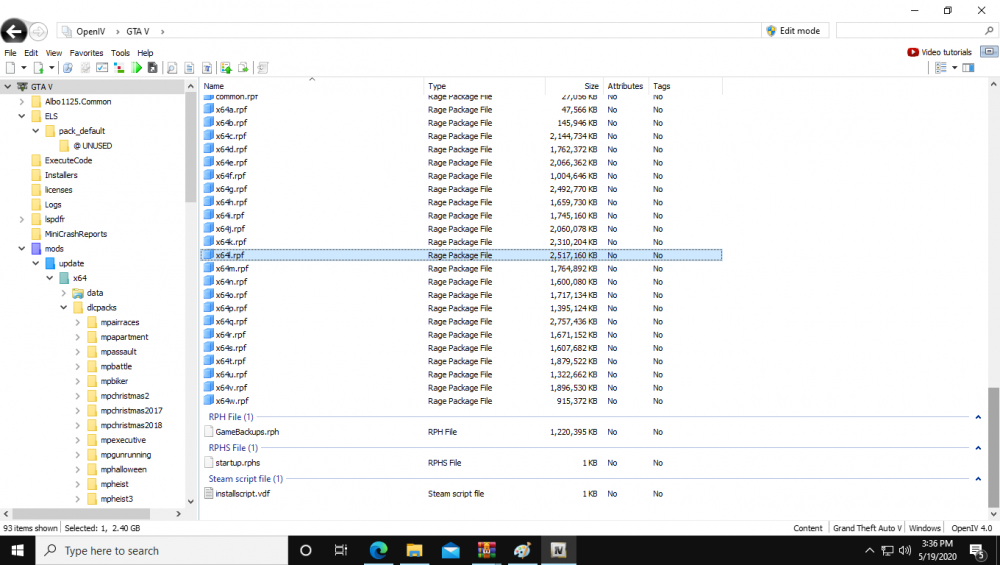Open the Tools menu
This screenshot has height=565, width=1000.
pos(120,53)
